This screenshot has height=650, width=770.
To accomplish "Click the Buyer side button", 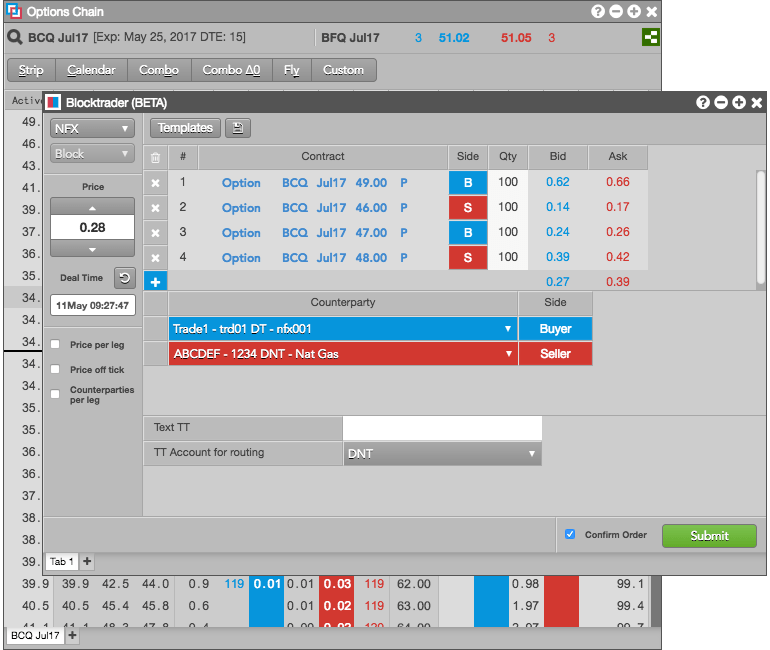I will (x=555, y=329).
